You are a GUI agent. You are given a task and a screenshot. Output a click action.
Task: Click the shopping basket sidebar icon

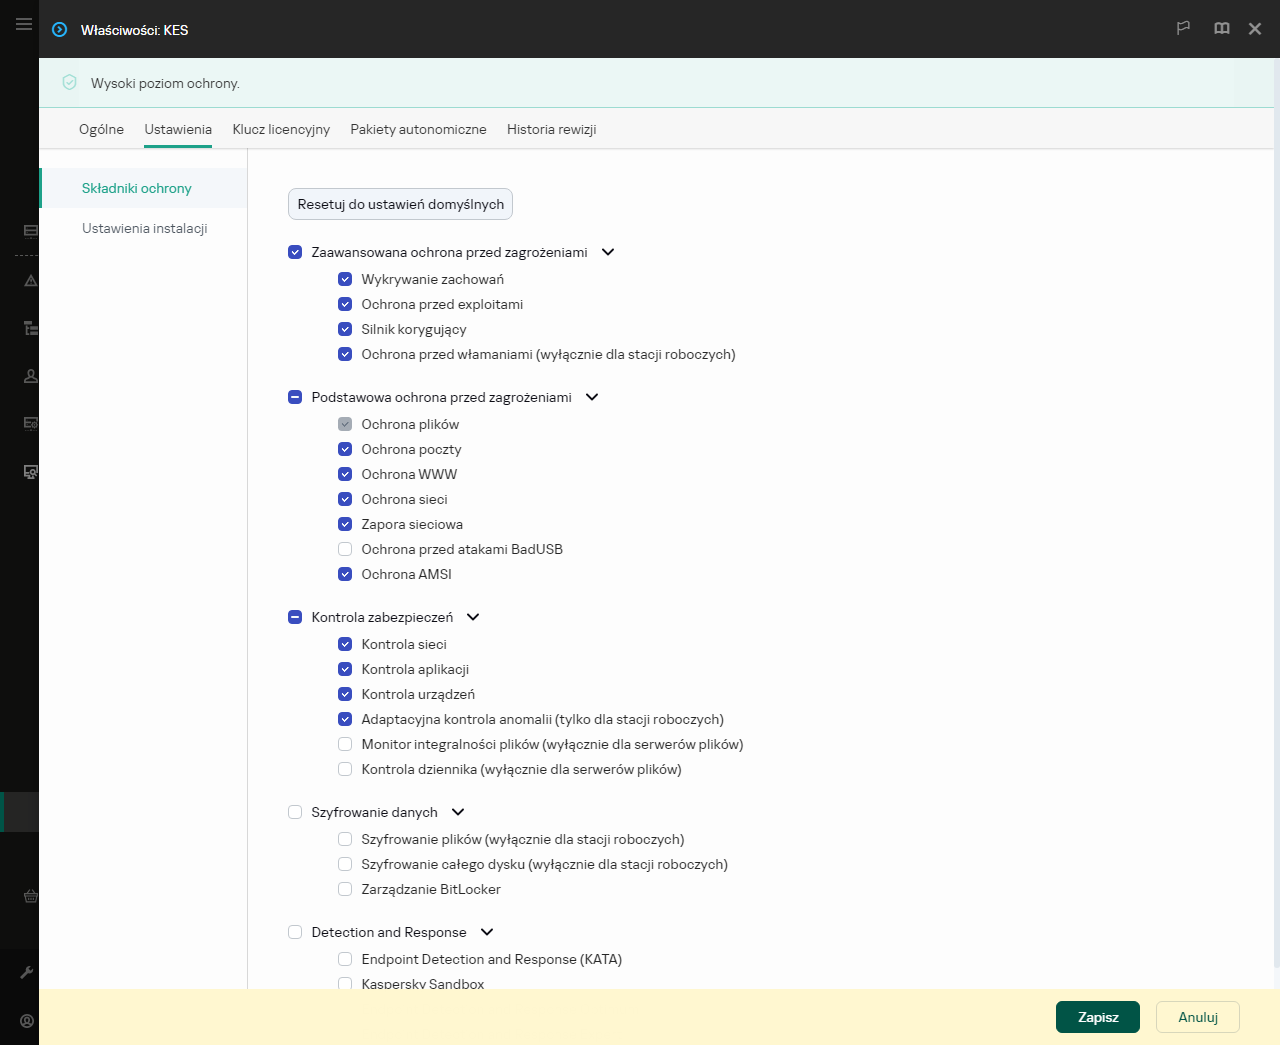point(30,896)
